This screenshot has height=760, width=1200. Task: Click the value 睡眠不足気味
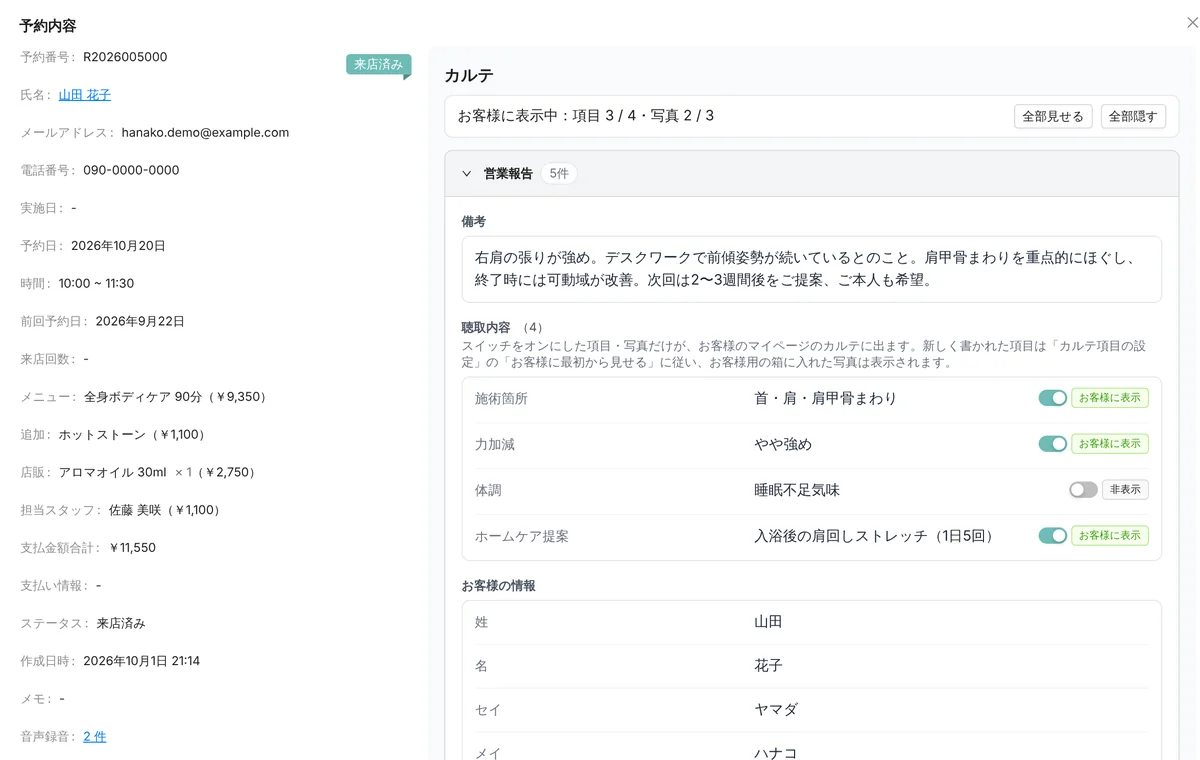(797, 490)
